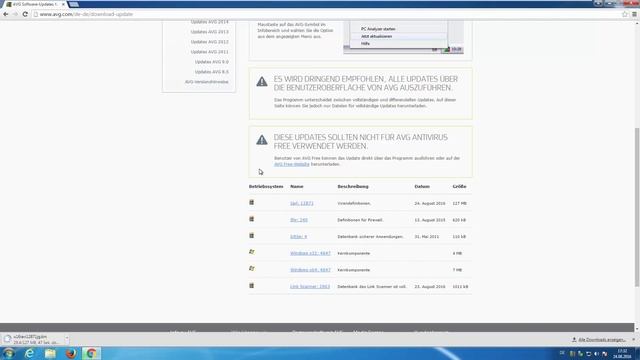Image resolution: width=640 pixels, height=360 pixels.
Task: Open Updates AVG 2013 sidebar link
Action: pyautogui.click(x=209, y=32)
